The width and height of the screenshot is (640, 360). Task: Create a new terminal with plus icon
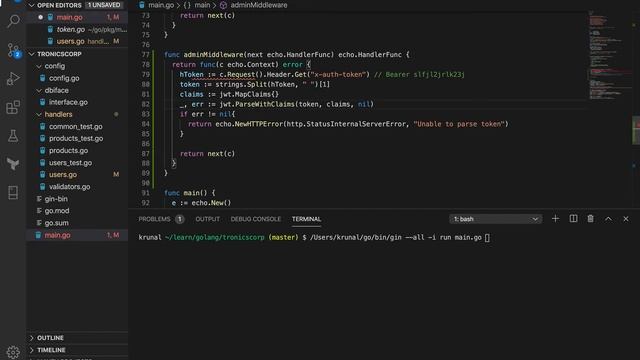tap(555, 219)
